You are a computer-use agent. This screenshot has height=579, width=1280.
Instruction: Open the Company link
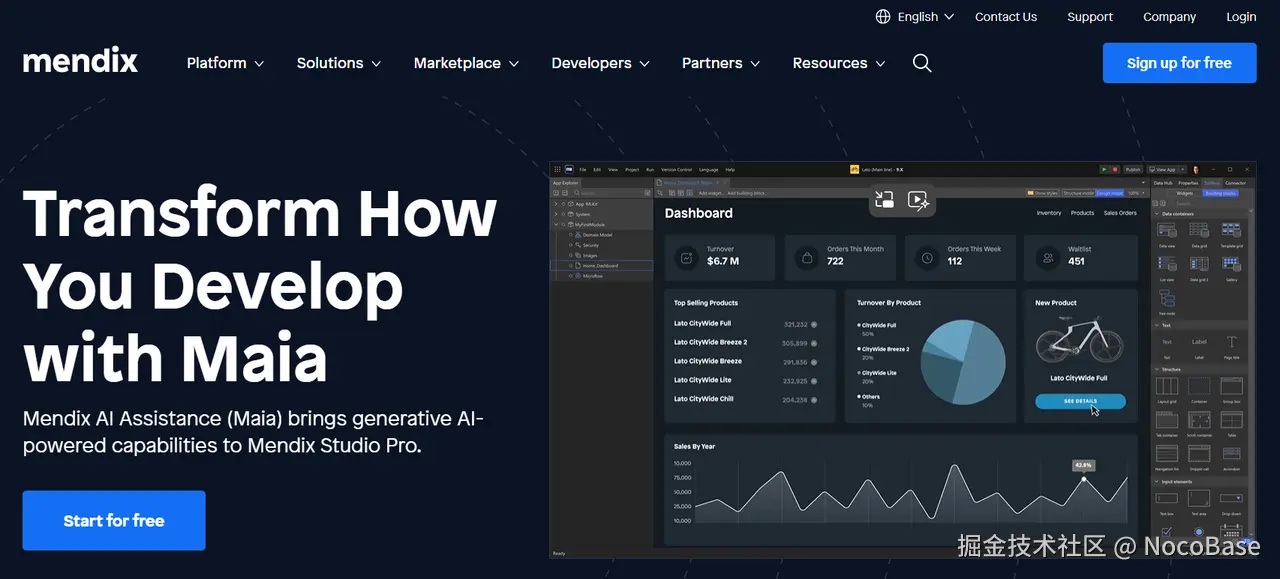pyautogui.click(x=1169, y=17)
